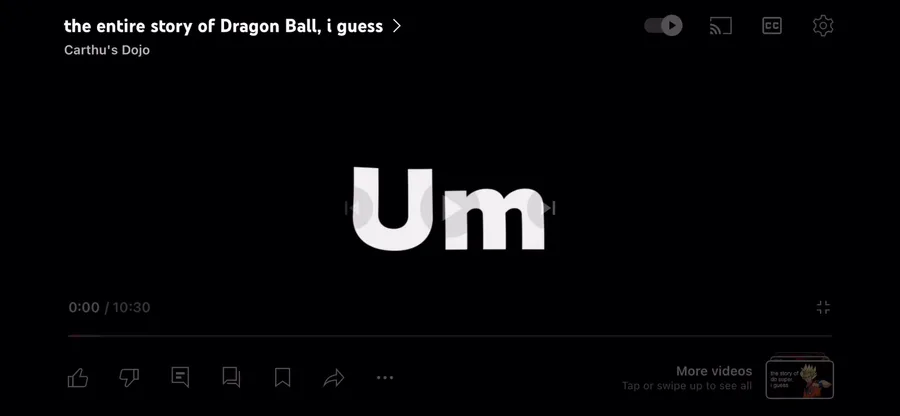
Task: Open the settings gear
Action: point(823,26)
